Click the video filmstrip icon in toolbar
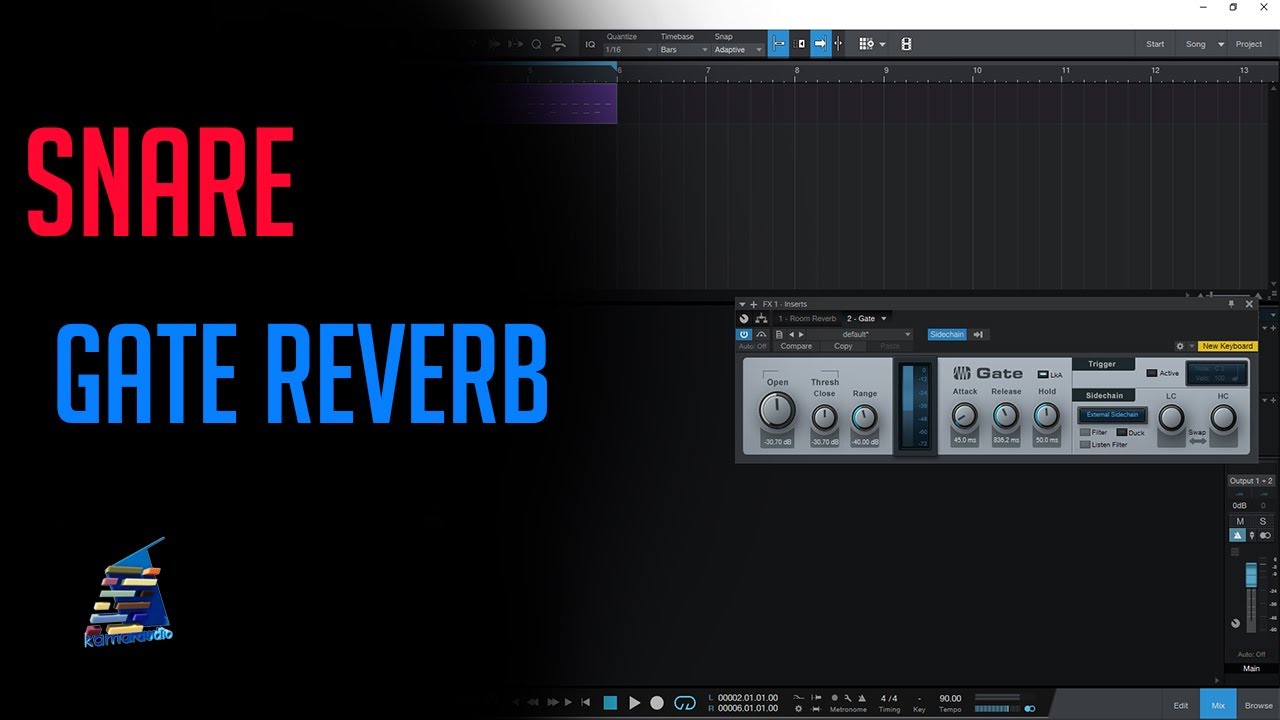The width and height of the screenshot is (1280, 720). pos(906,44)
